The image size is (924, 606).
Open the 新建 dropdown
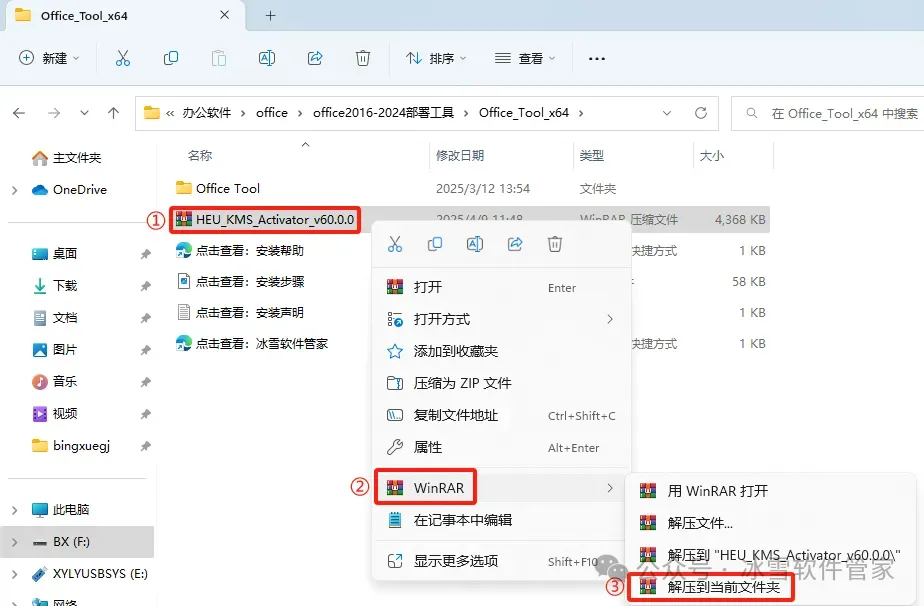50,58
